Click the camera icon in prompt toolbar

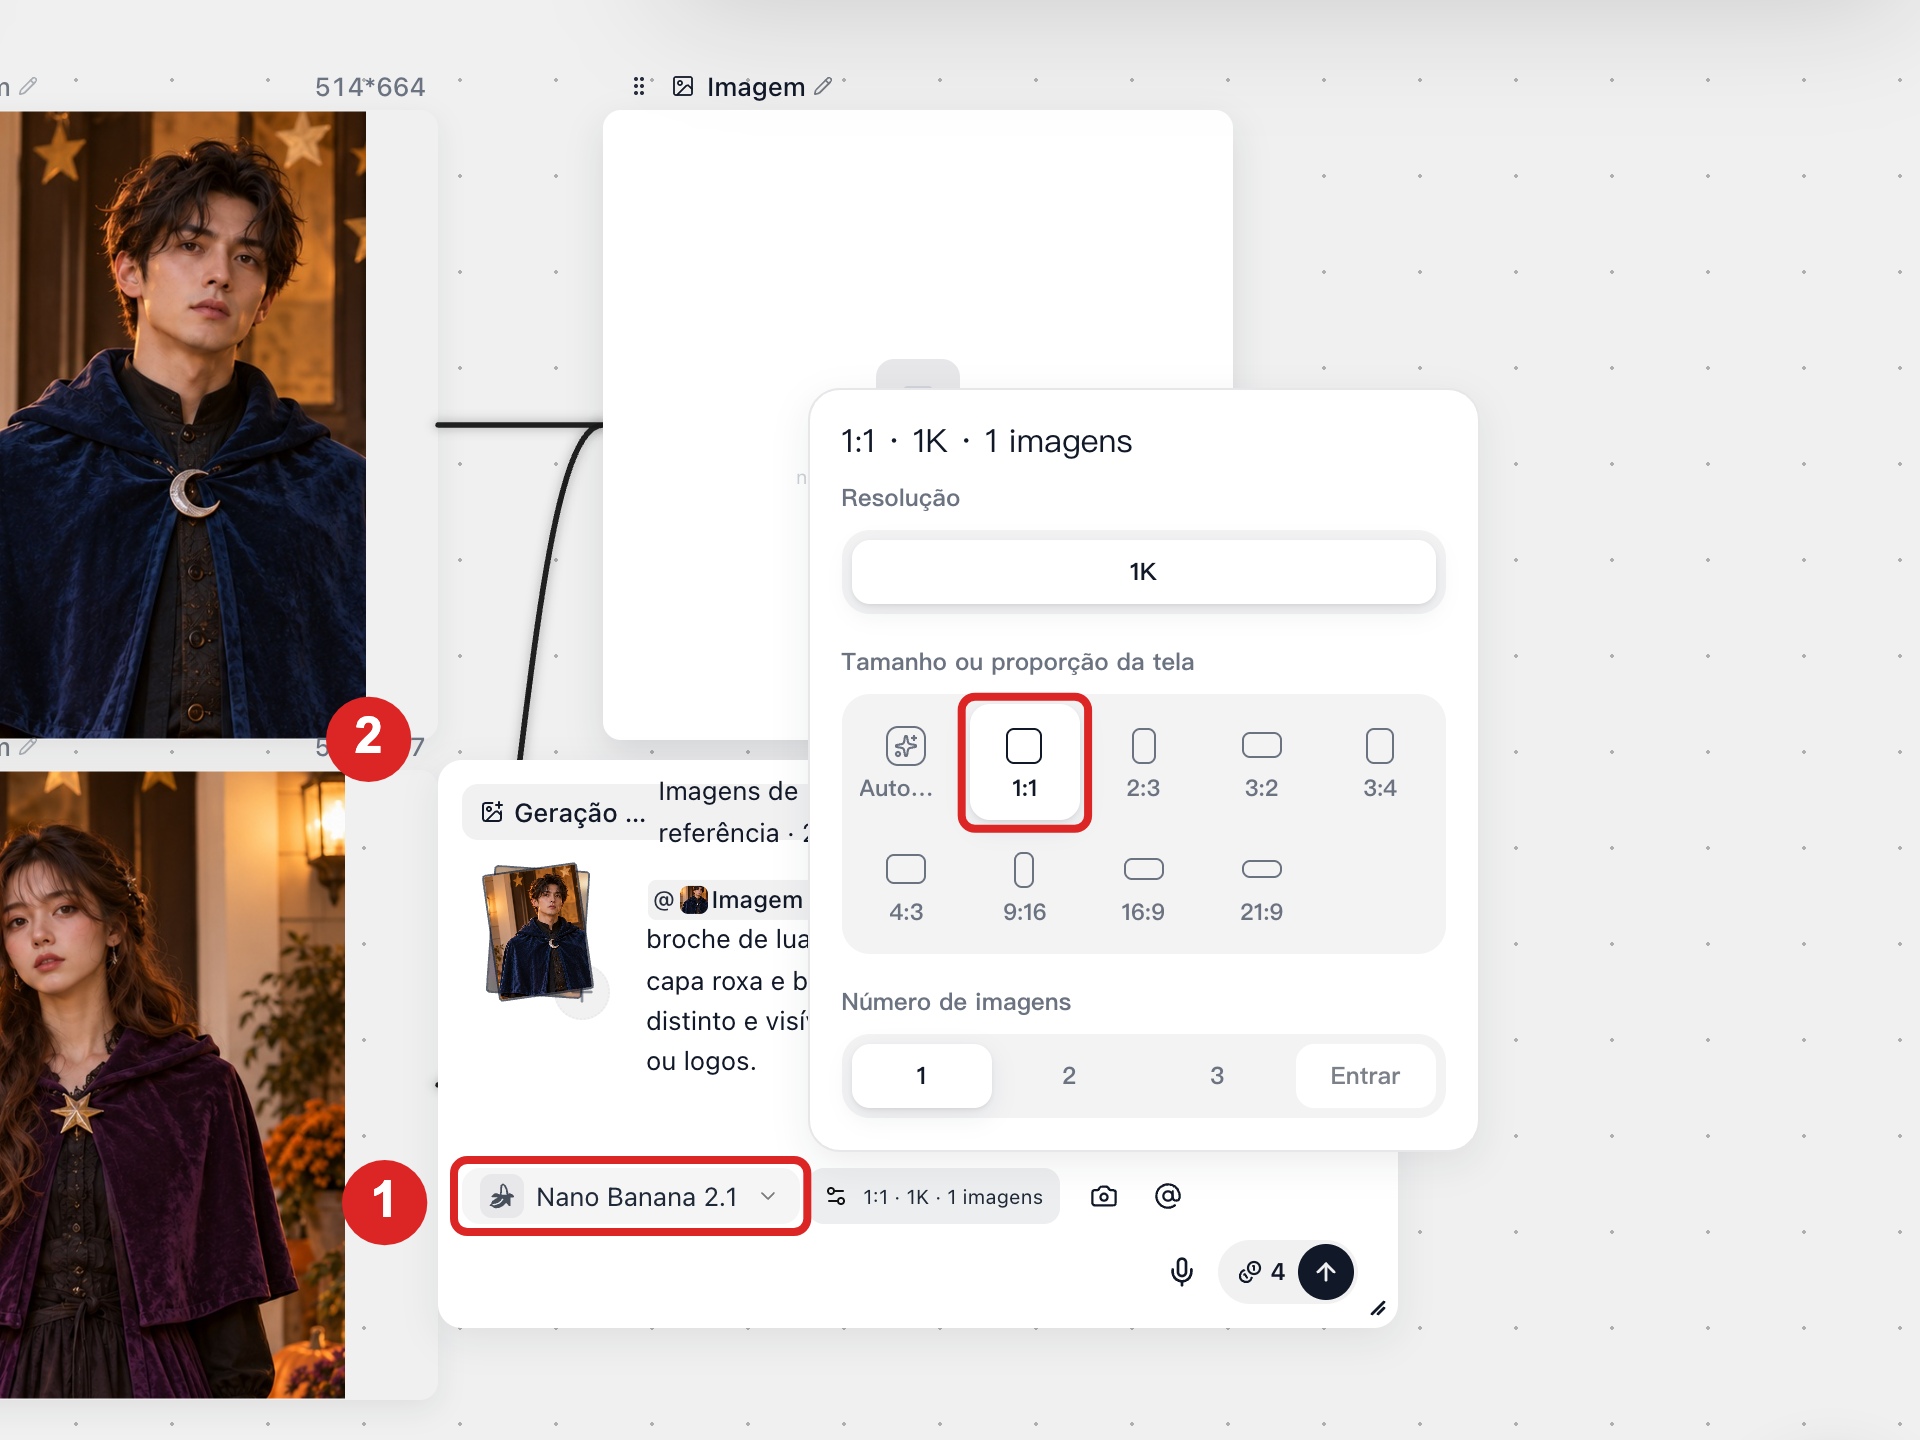pyautogui.click(x=1104, y=1196)
